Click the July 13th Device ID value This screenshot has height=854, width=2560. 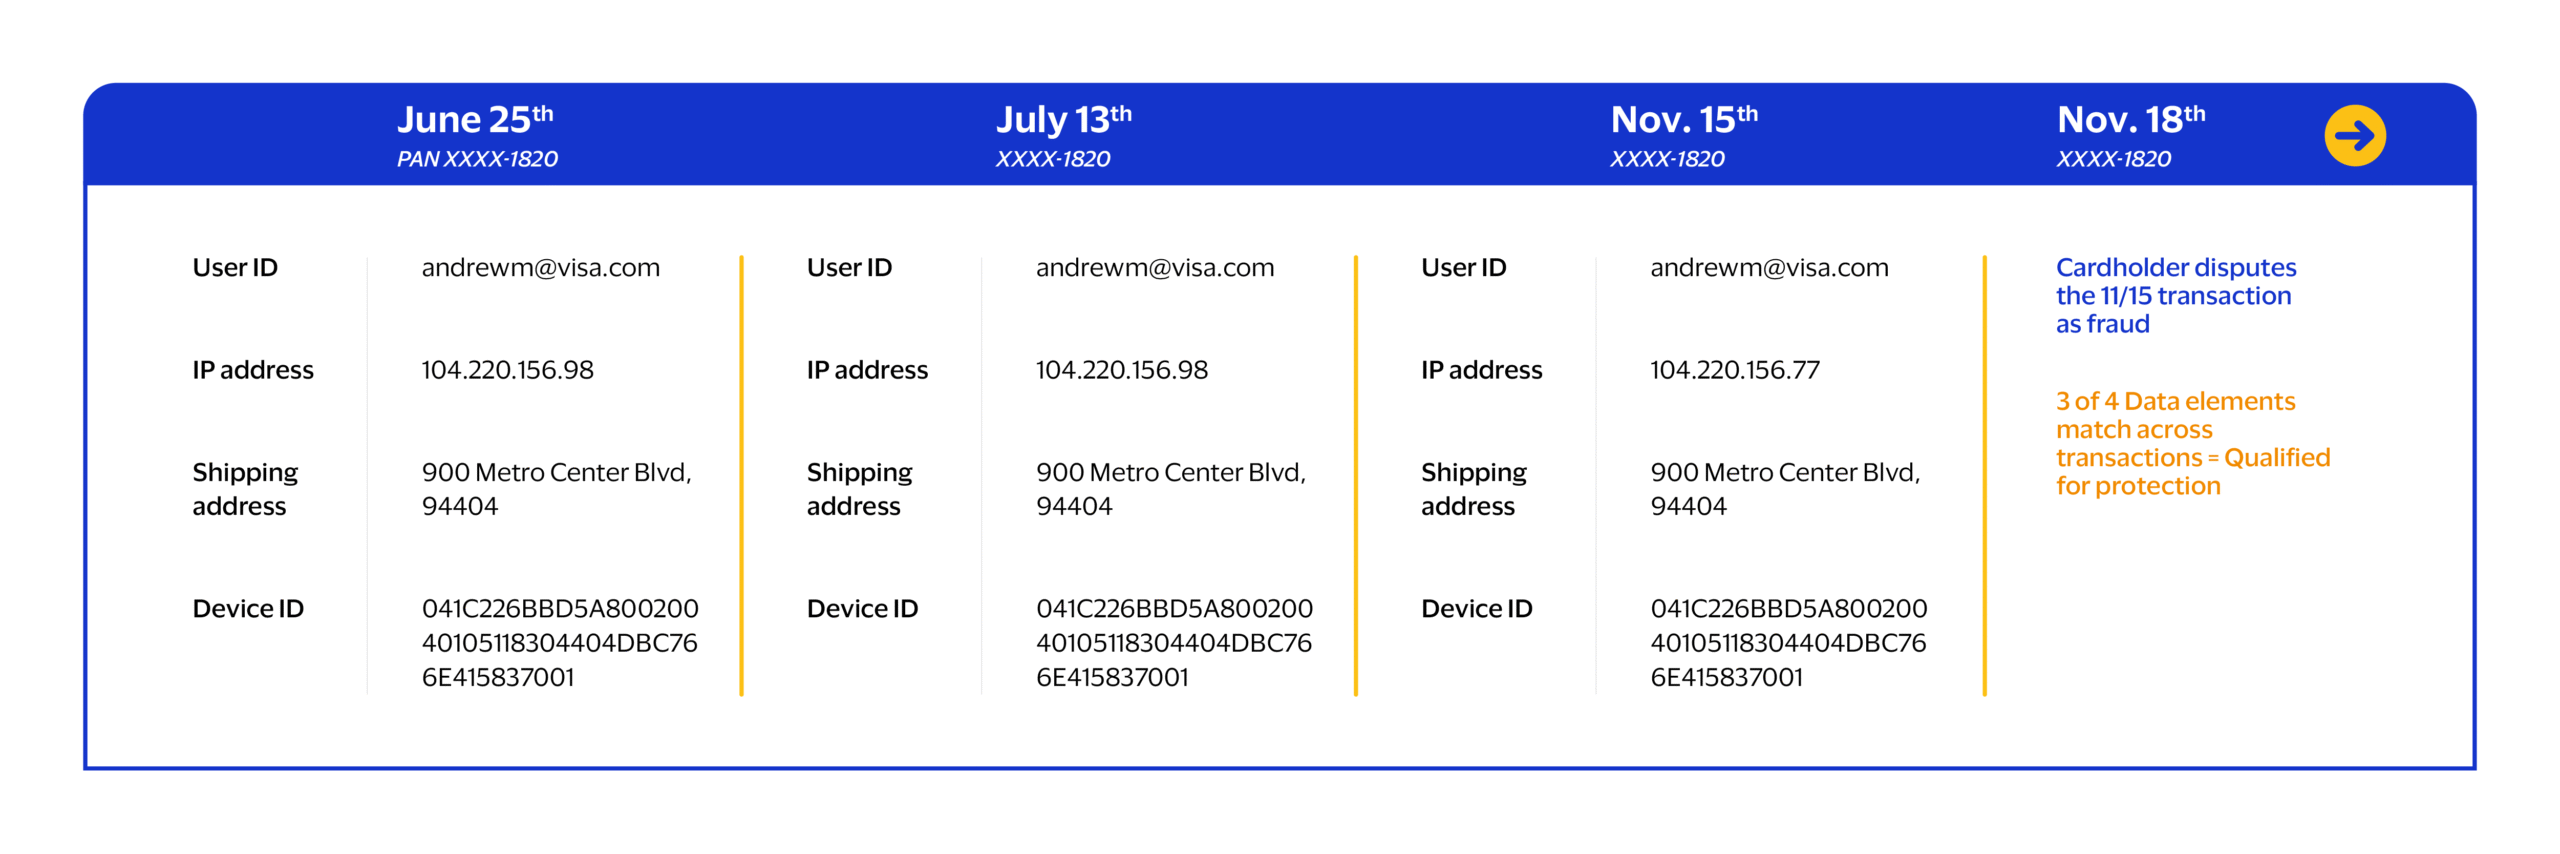coord(1173,642)
